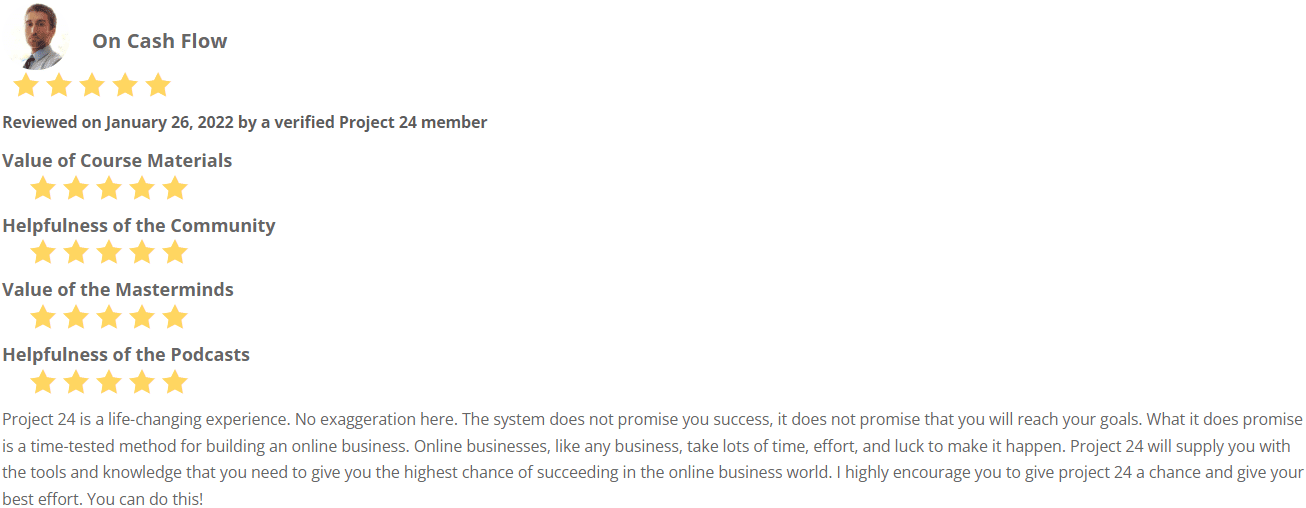This screenshot has height=508, width=1306.
Task: Click fifth star under Value of Course Materials
Action: [175, 188]
